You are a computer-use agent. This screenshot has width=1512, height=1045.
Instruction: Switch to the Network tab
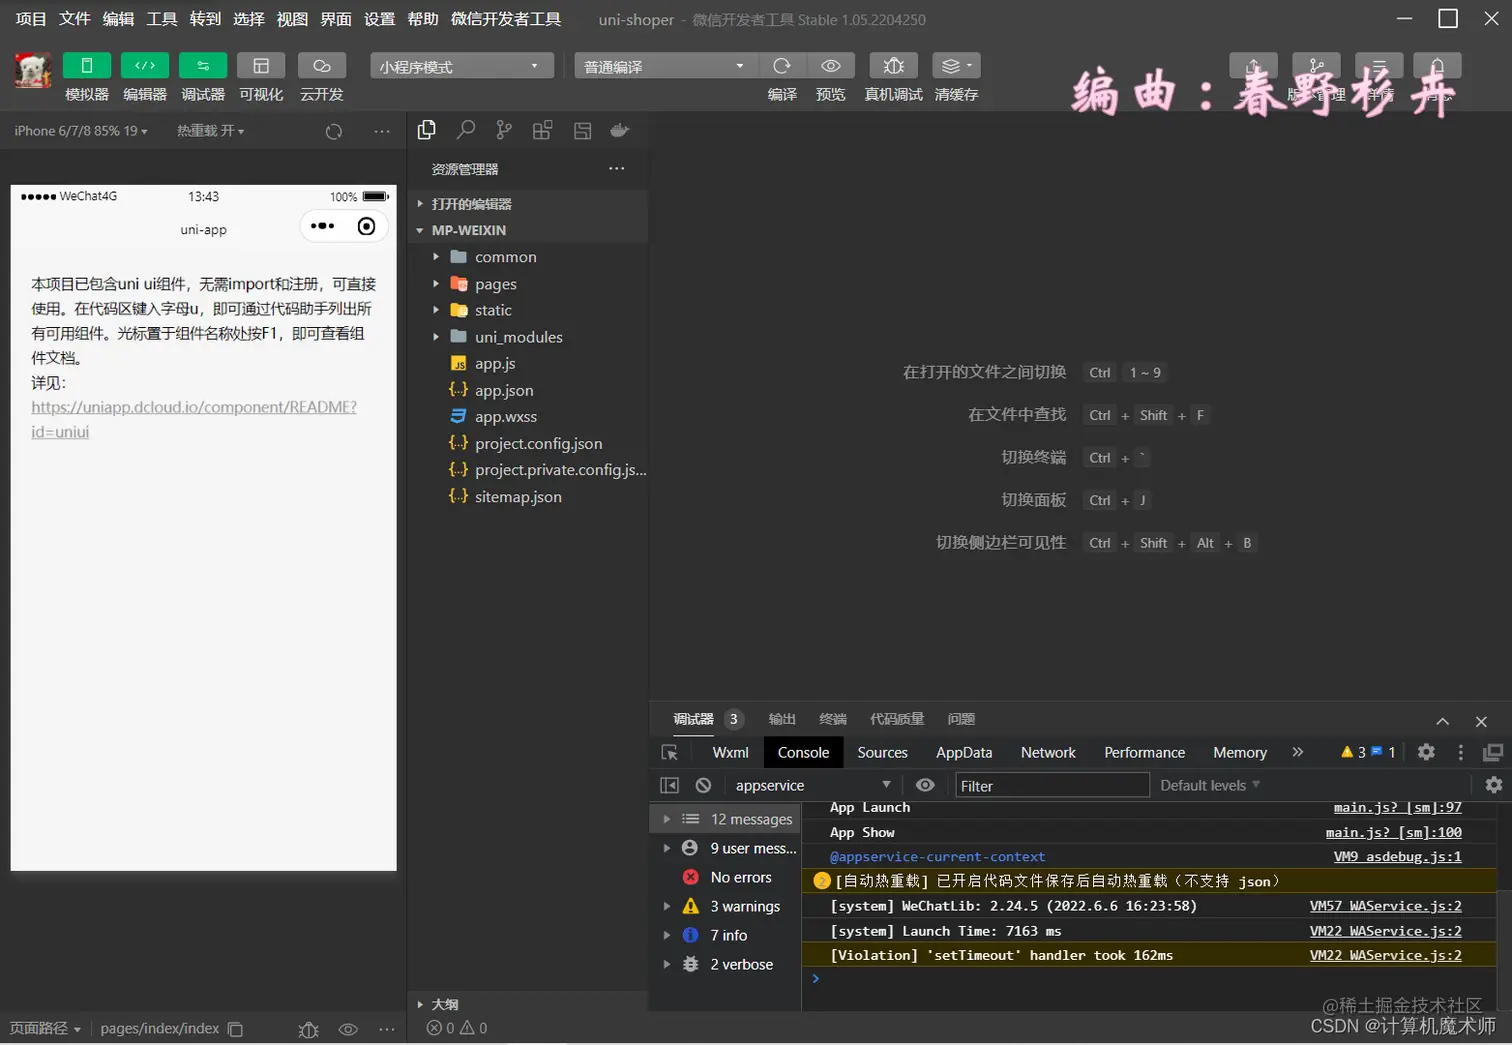click(1048, 752)
